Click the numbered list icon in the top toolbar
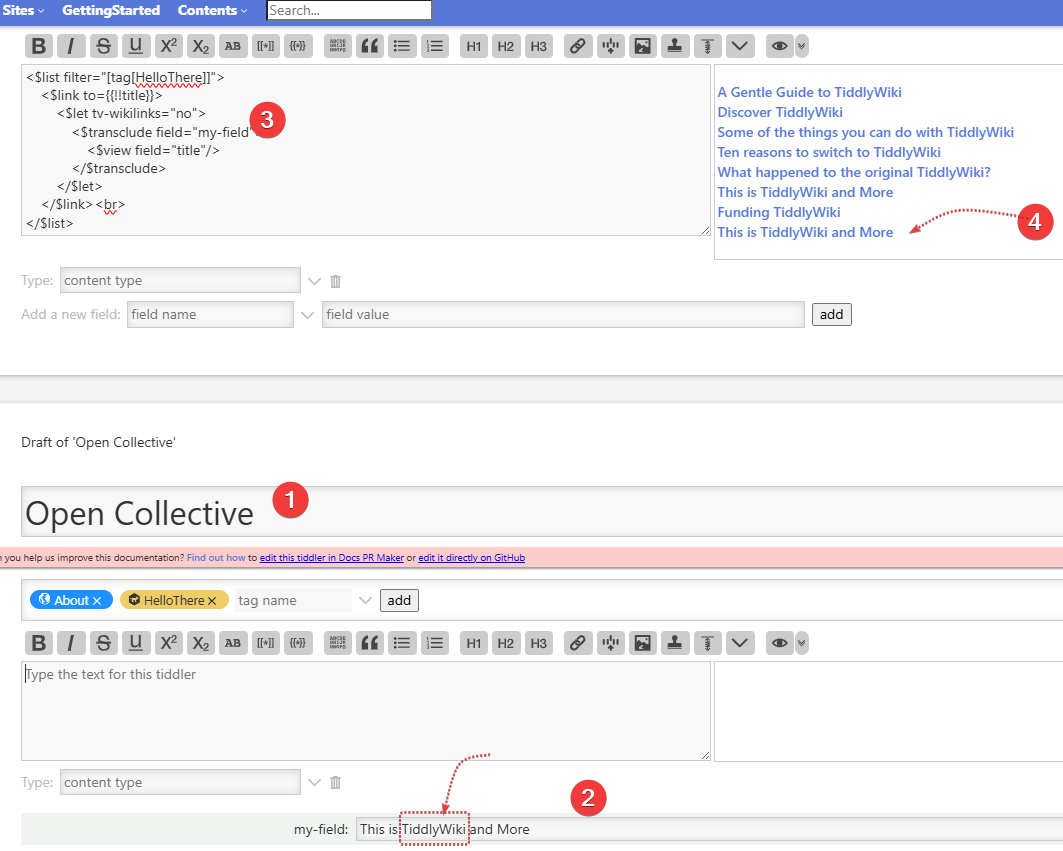Image resolution: width=1063 pixels, height=851 pixels. (x=434, y=46)
